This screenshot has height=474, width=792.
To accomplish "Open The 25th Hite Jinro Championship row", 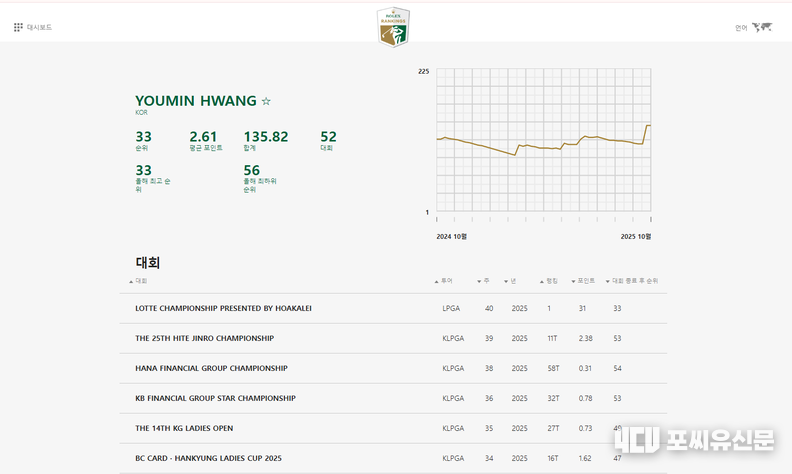I will click(204, 338).
